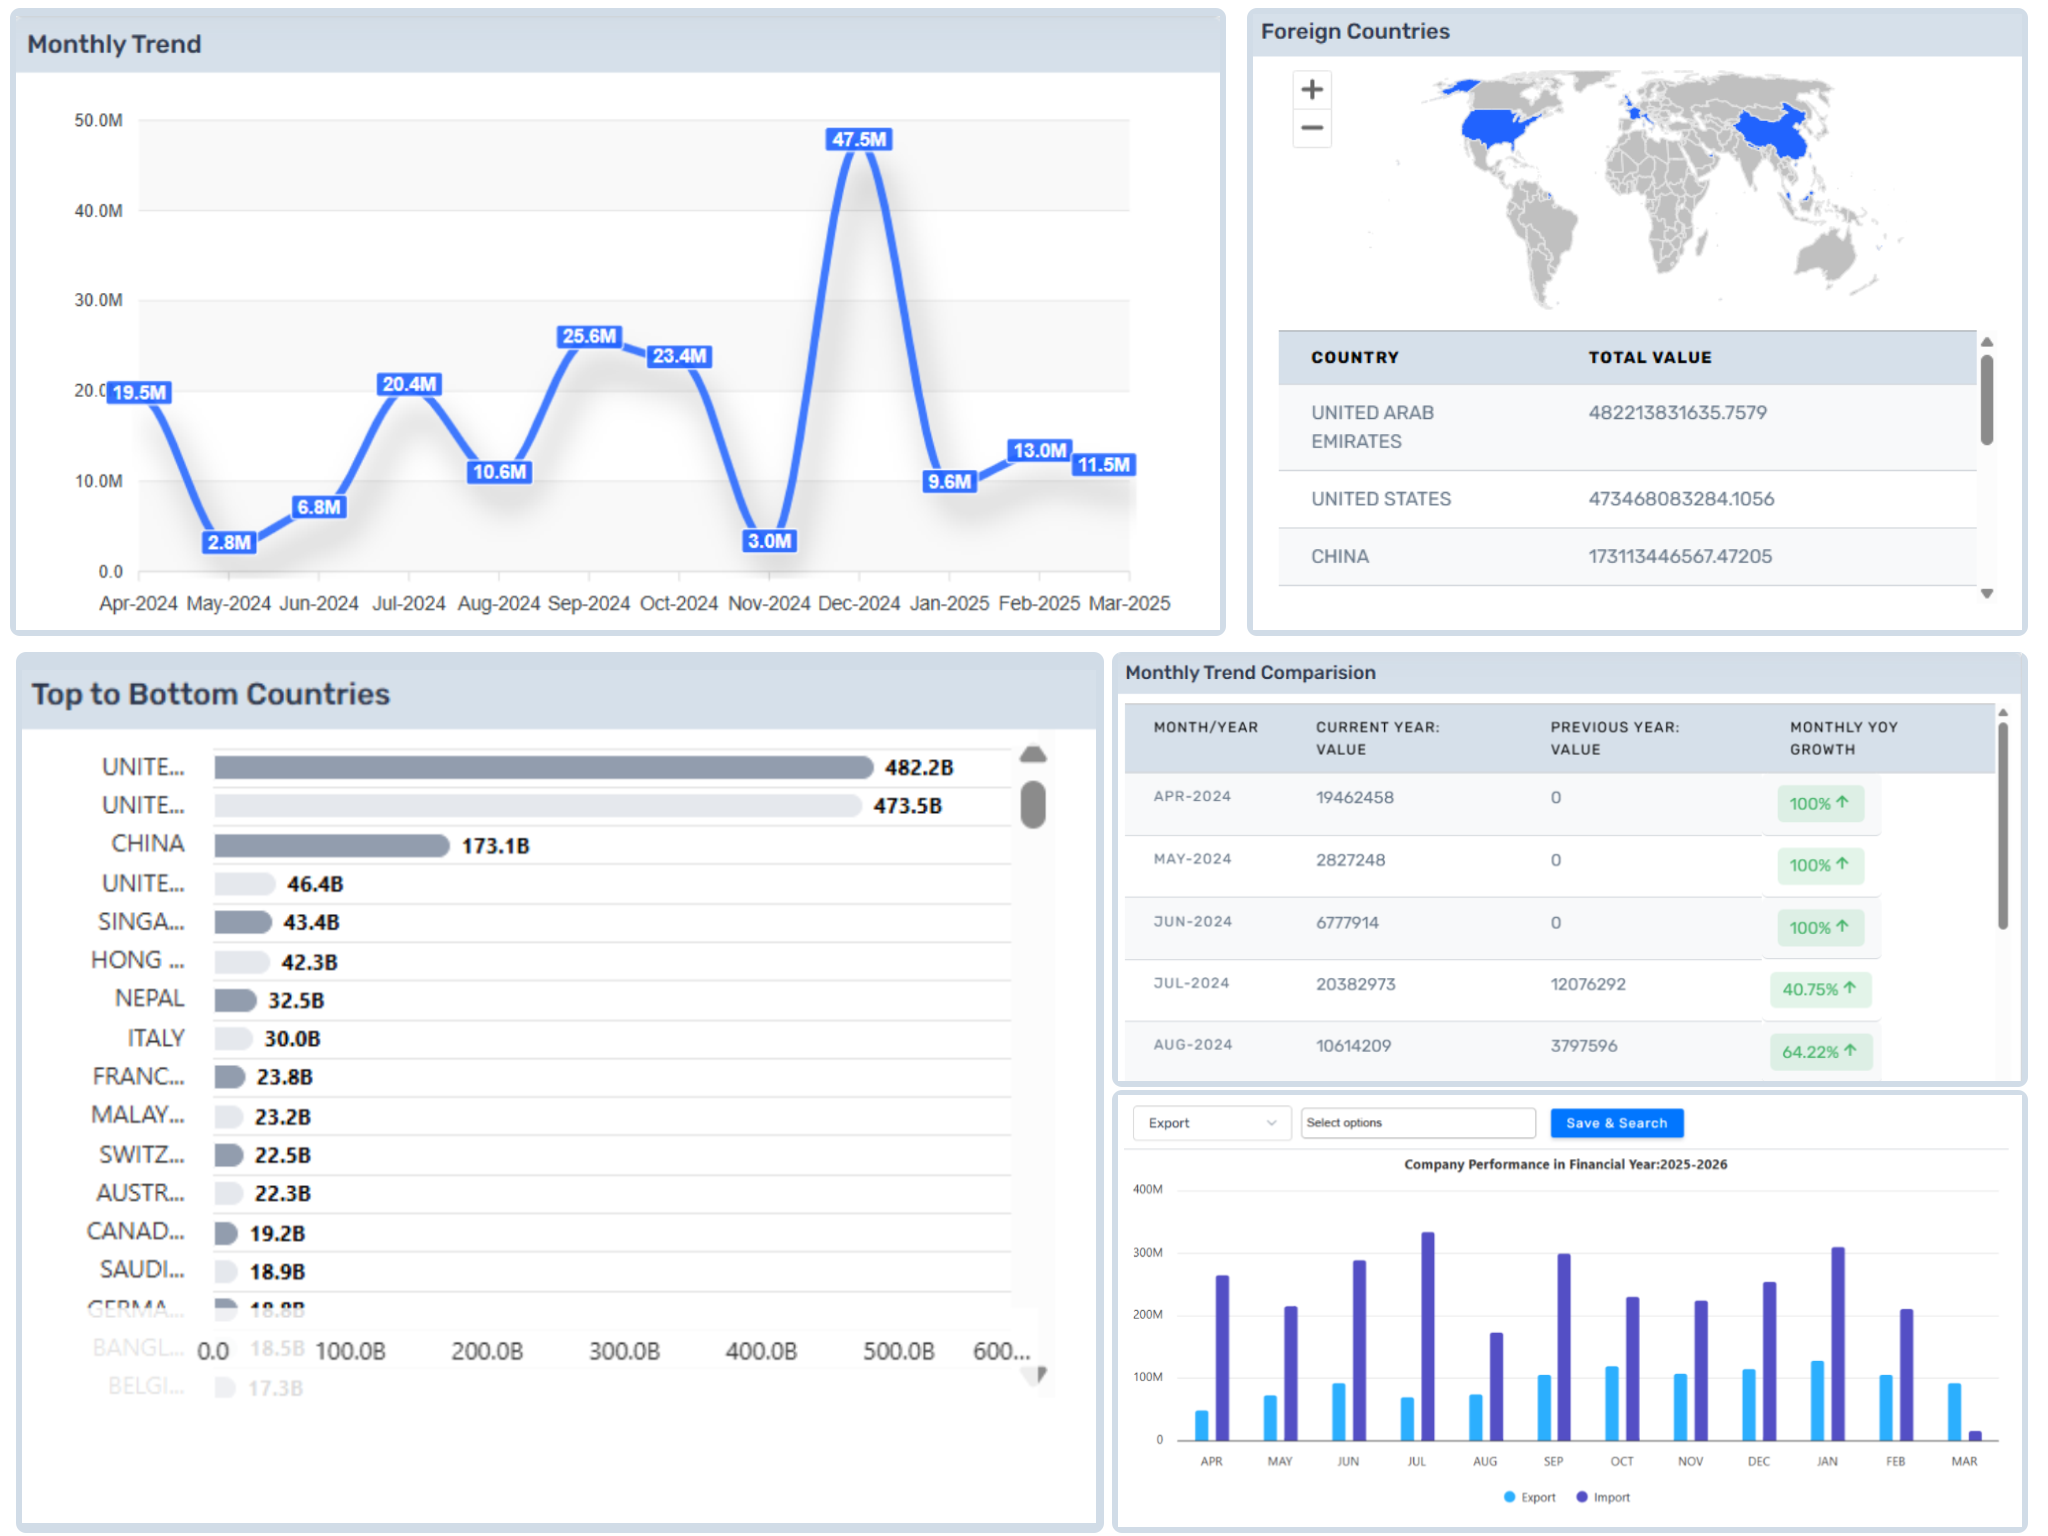This screenshot has width=2048, height=1536.
Task: Open the Export dropdown
Action: pos(1210,1123)
